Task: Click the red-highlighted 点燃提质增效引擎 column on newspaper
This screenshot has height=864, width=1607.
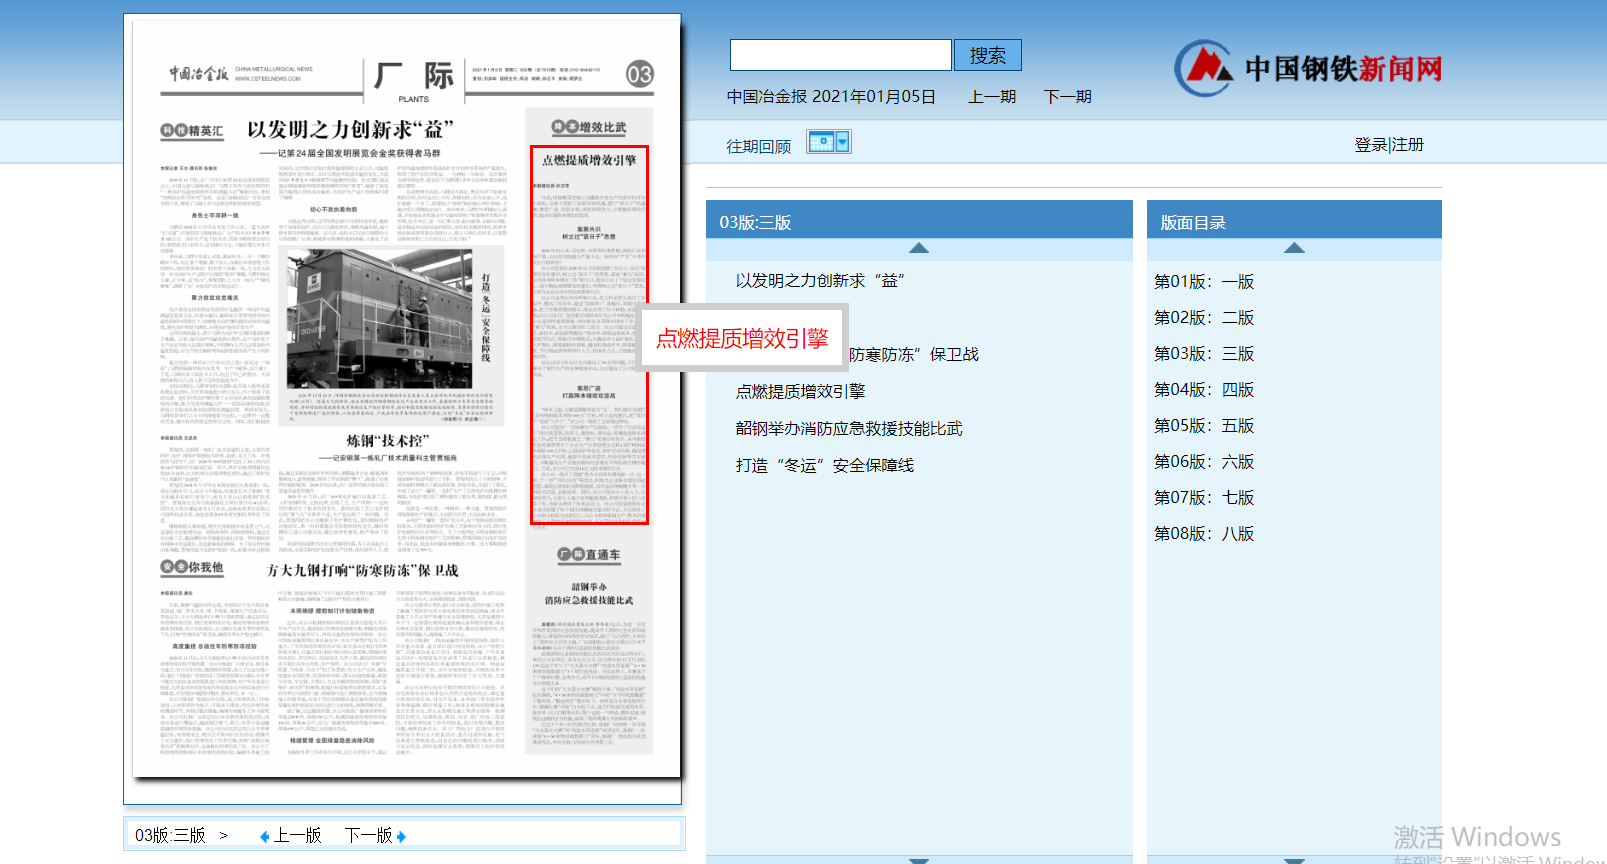Action: coord(589,335)
